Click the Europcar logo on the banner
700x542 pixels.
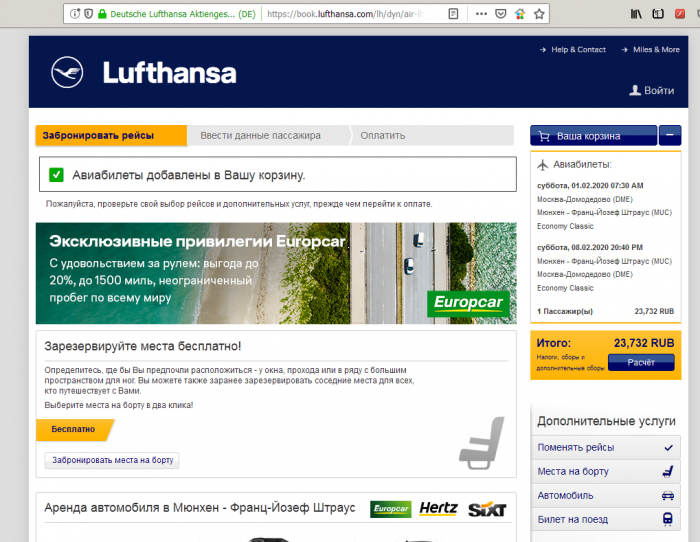pyautogui.click(x=468, y=303)
